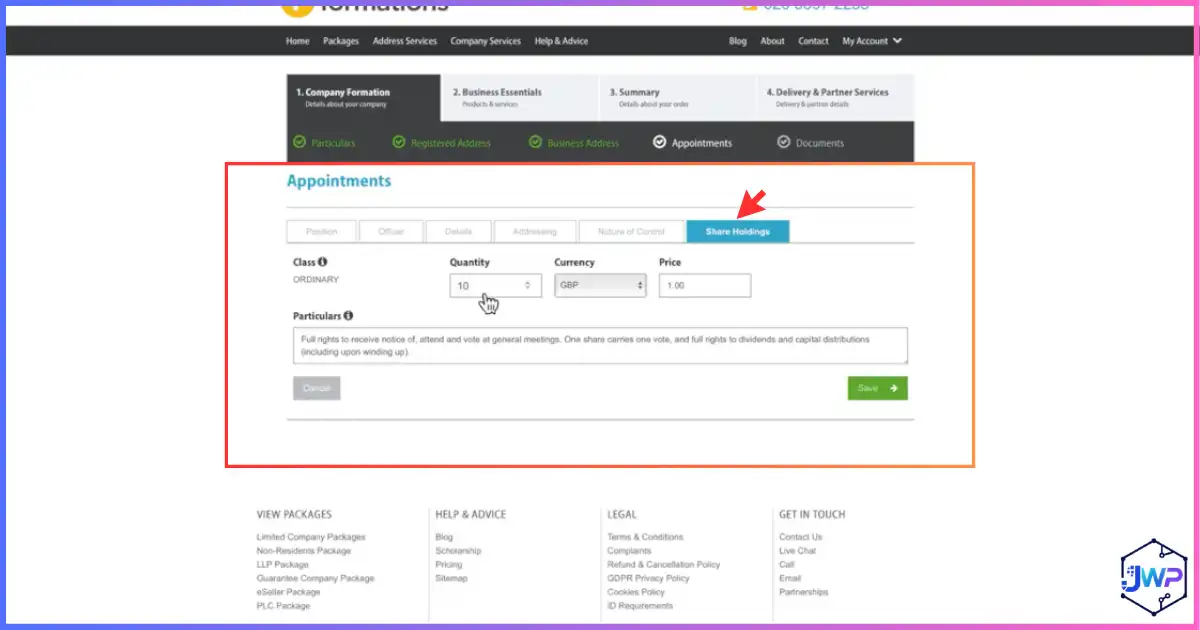
Task: Switch to the Details tab
Action: (x=458, y=231)
